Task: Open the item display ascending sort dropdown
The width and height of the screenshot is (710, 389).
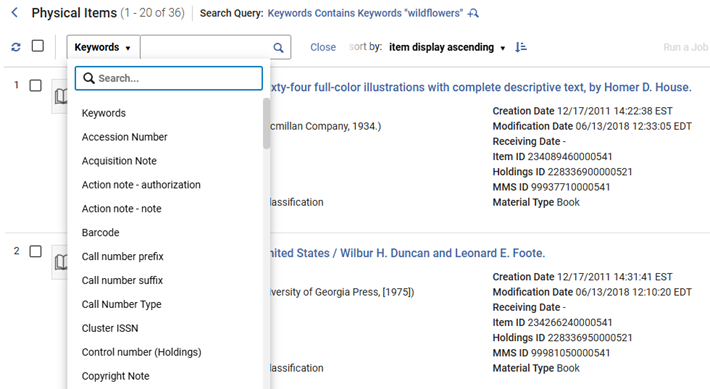Action: (447, 47)
